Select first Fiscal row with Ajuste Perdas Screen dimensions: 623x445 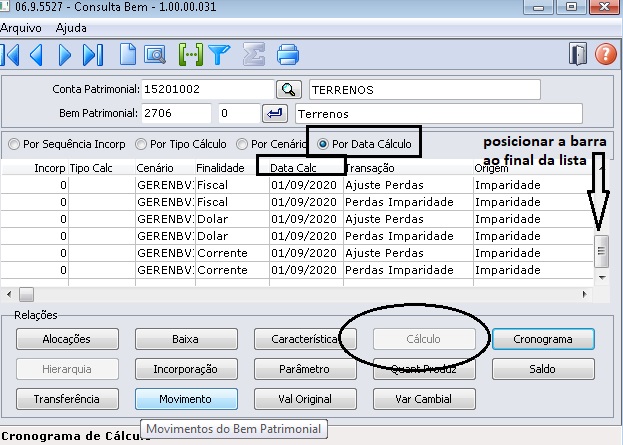tap(297, 185)
